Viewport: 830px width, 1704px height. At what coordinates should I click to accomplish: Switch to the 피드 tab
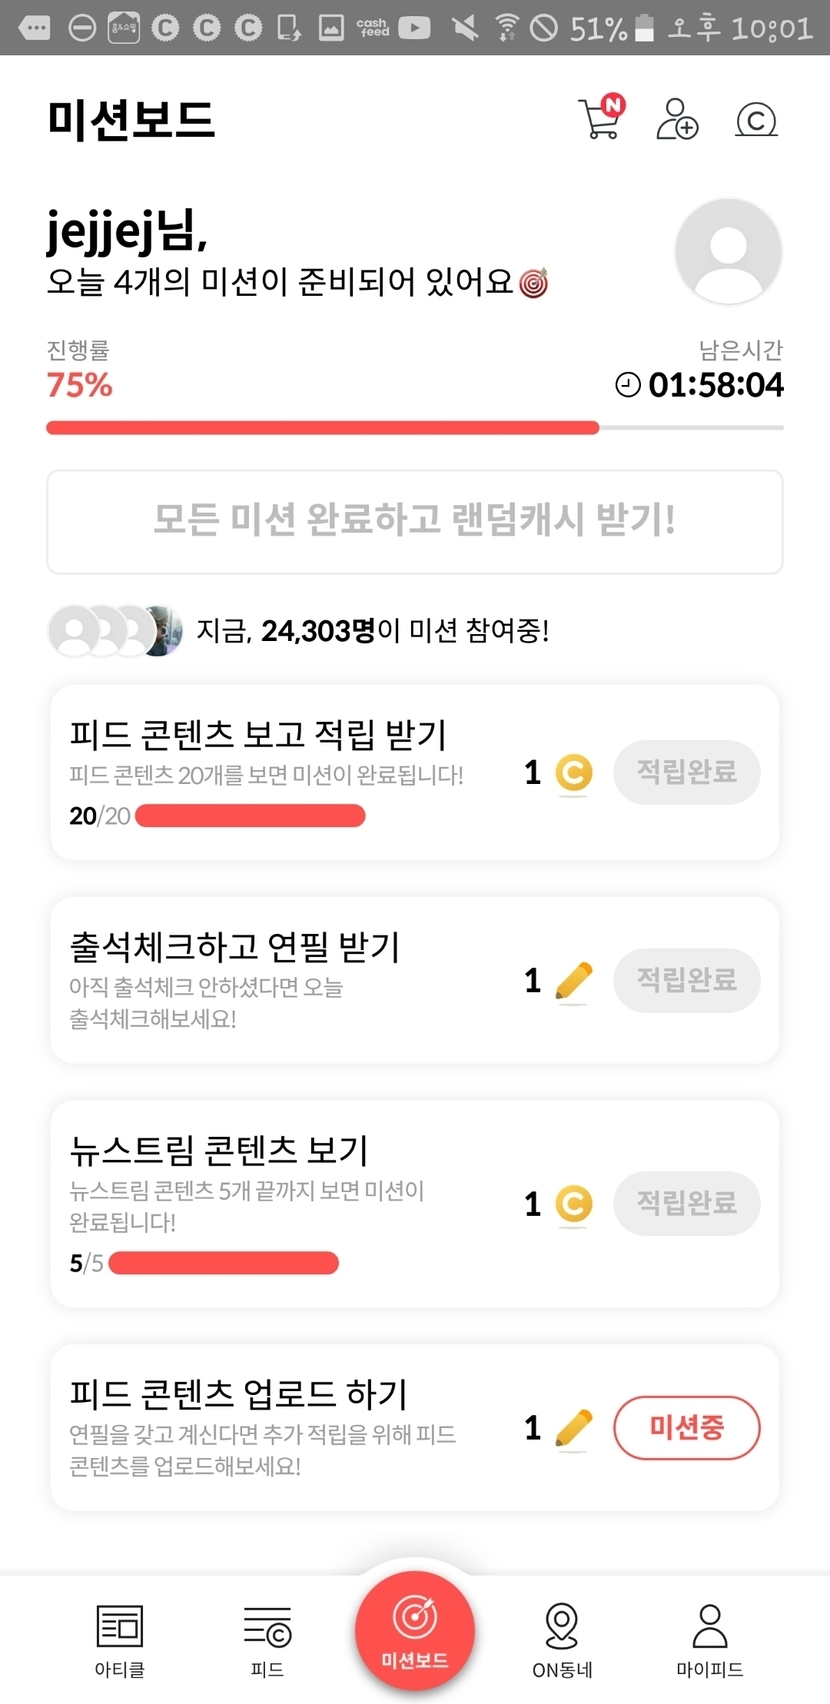[267, 1639]
